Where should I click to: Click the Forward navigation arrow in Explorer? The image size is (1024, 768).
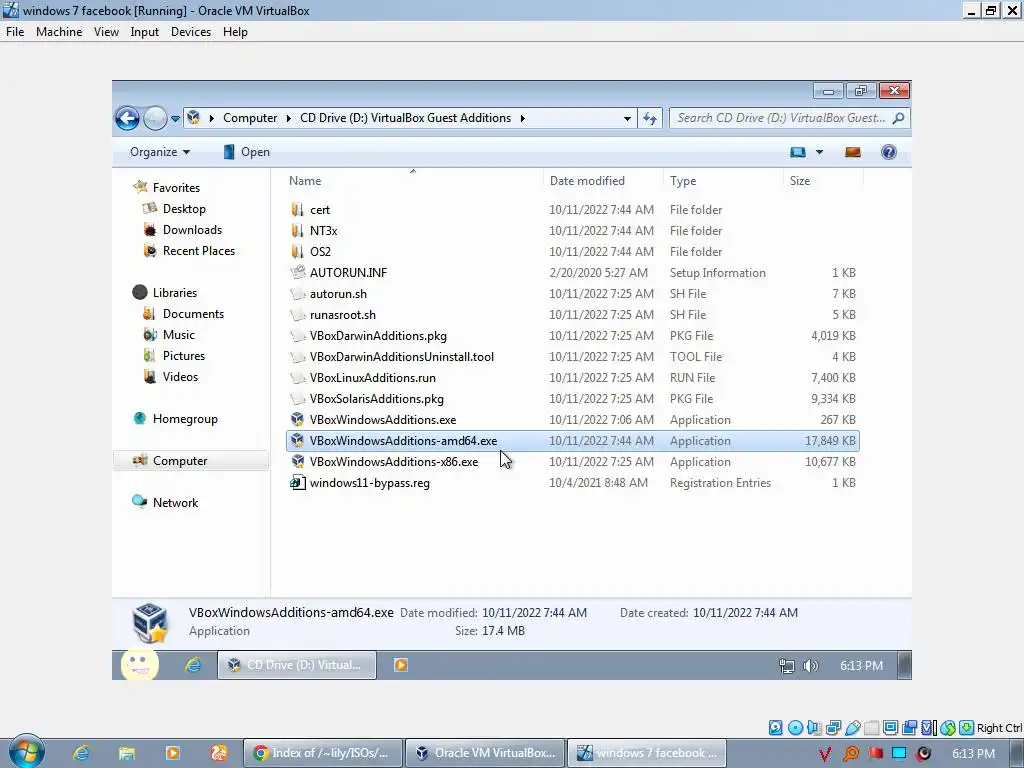click(155, 118)
